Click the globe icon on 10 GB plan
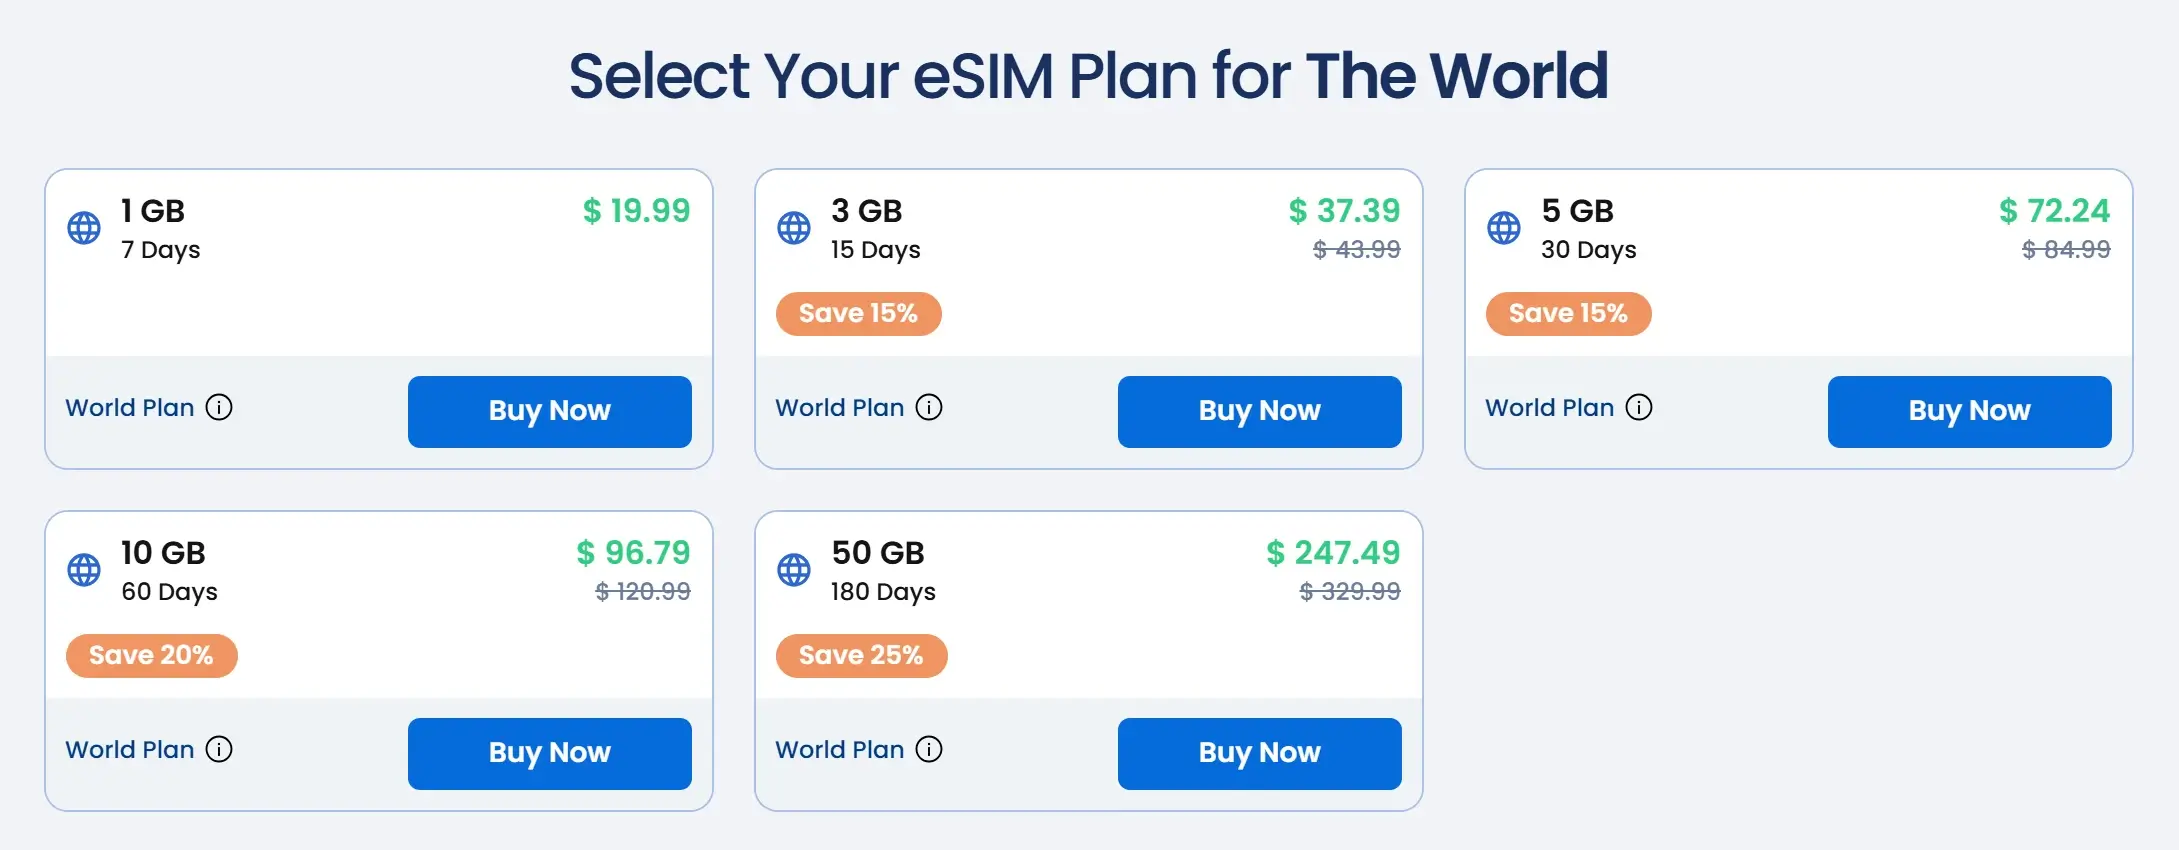This screenshot has width=2179, height=850. [x=84, y=570]
